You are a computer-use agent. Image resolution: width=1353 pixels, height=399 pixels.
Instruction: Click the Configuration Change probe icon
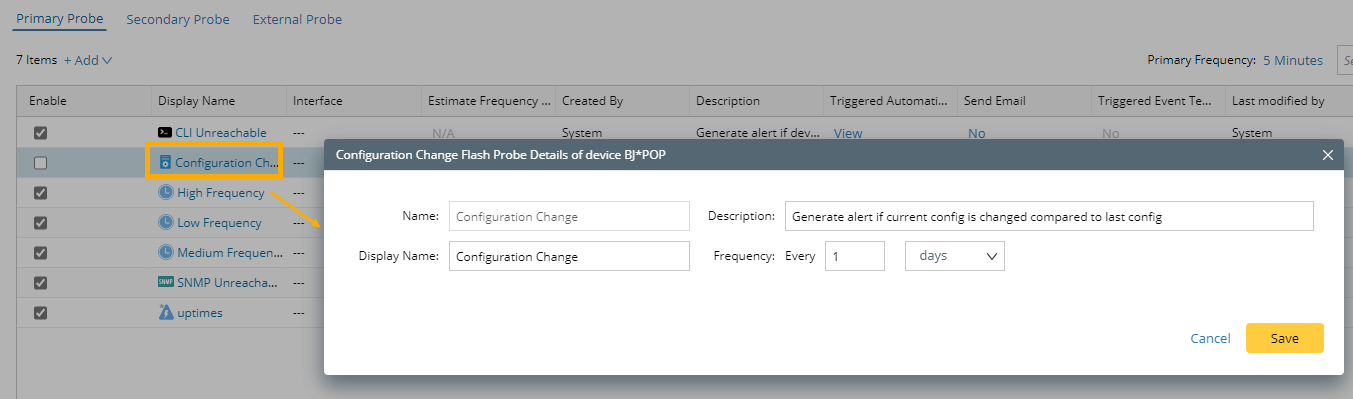tap(165, 163)
